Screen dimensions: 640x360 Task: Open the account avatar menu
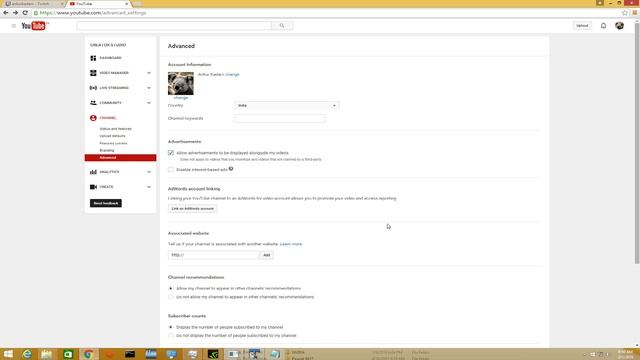point(619,26)
